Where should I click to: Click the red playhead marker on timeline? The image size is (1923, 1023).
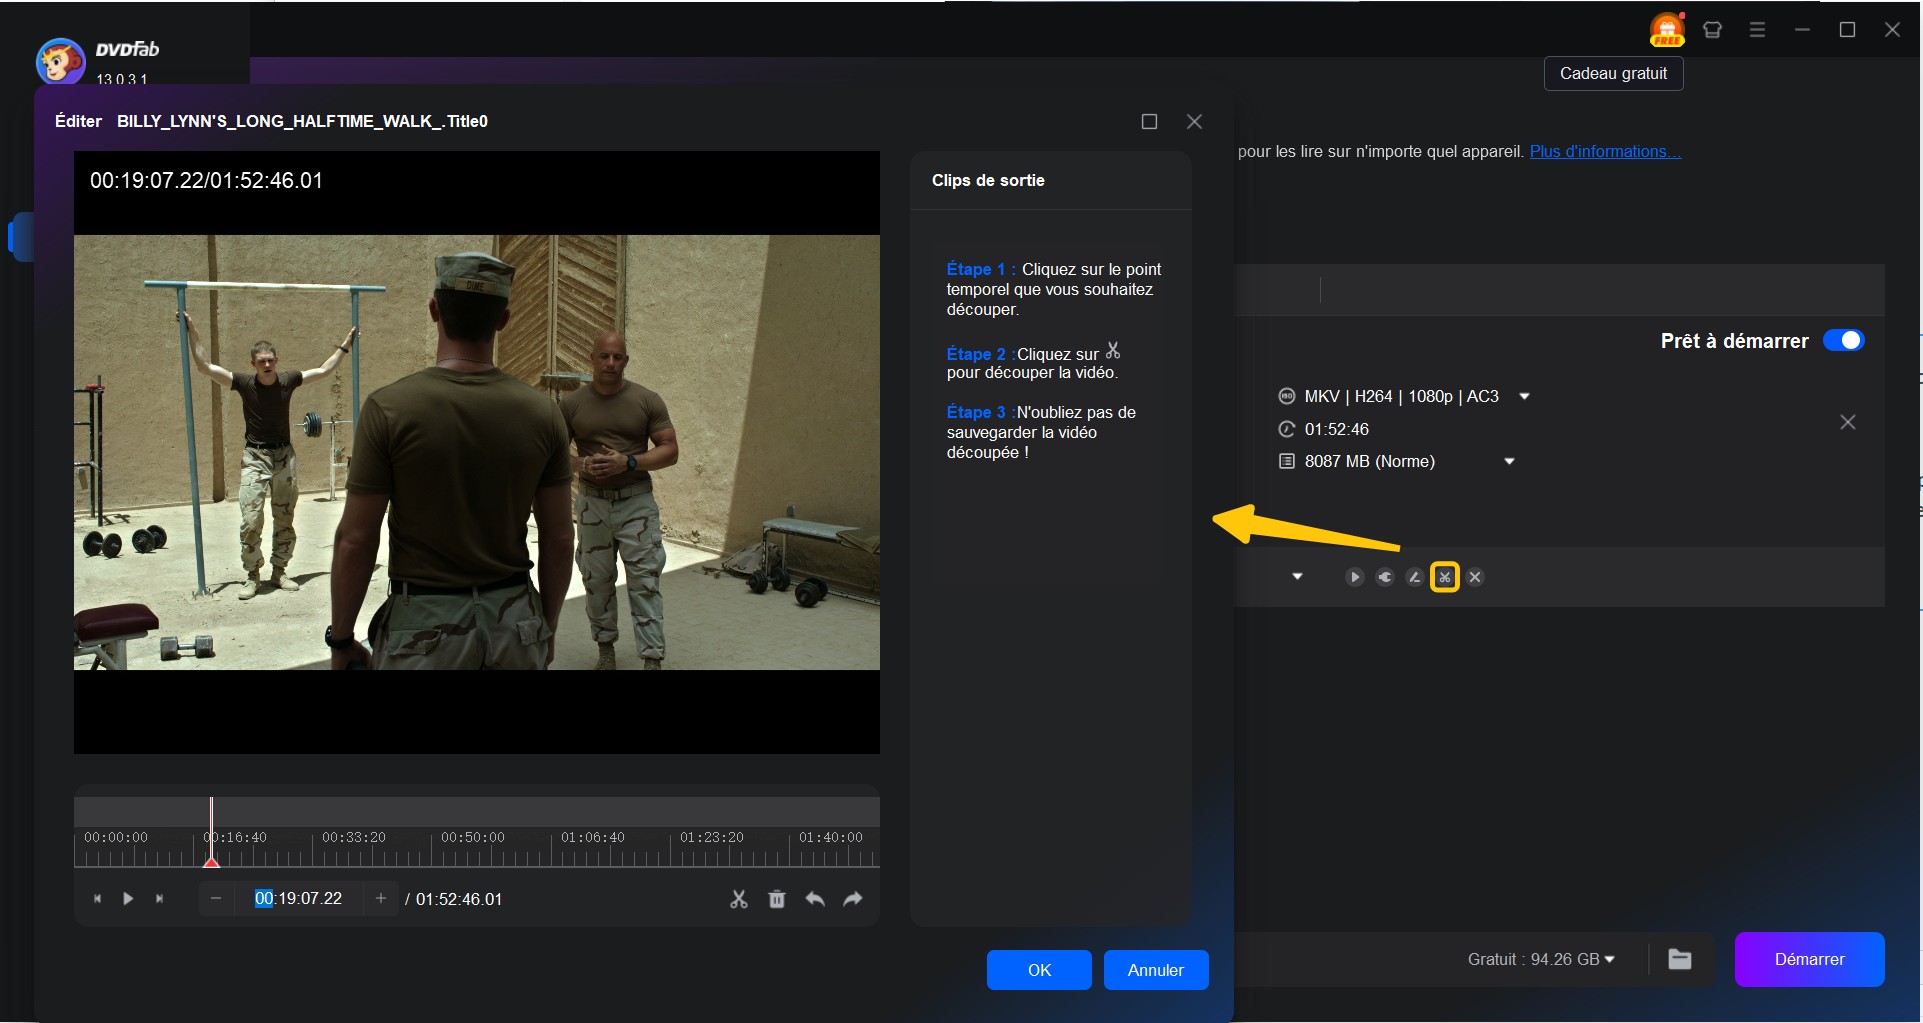pos(211,861)
